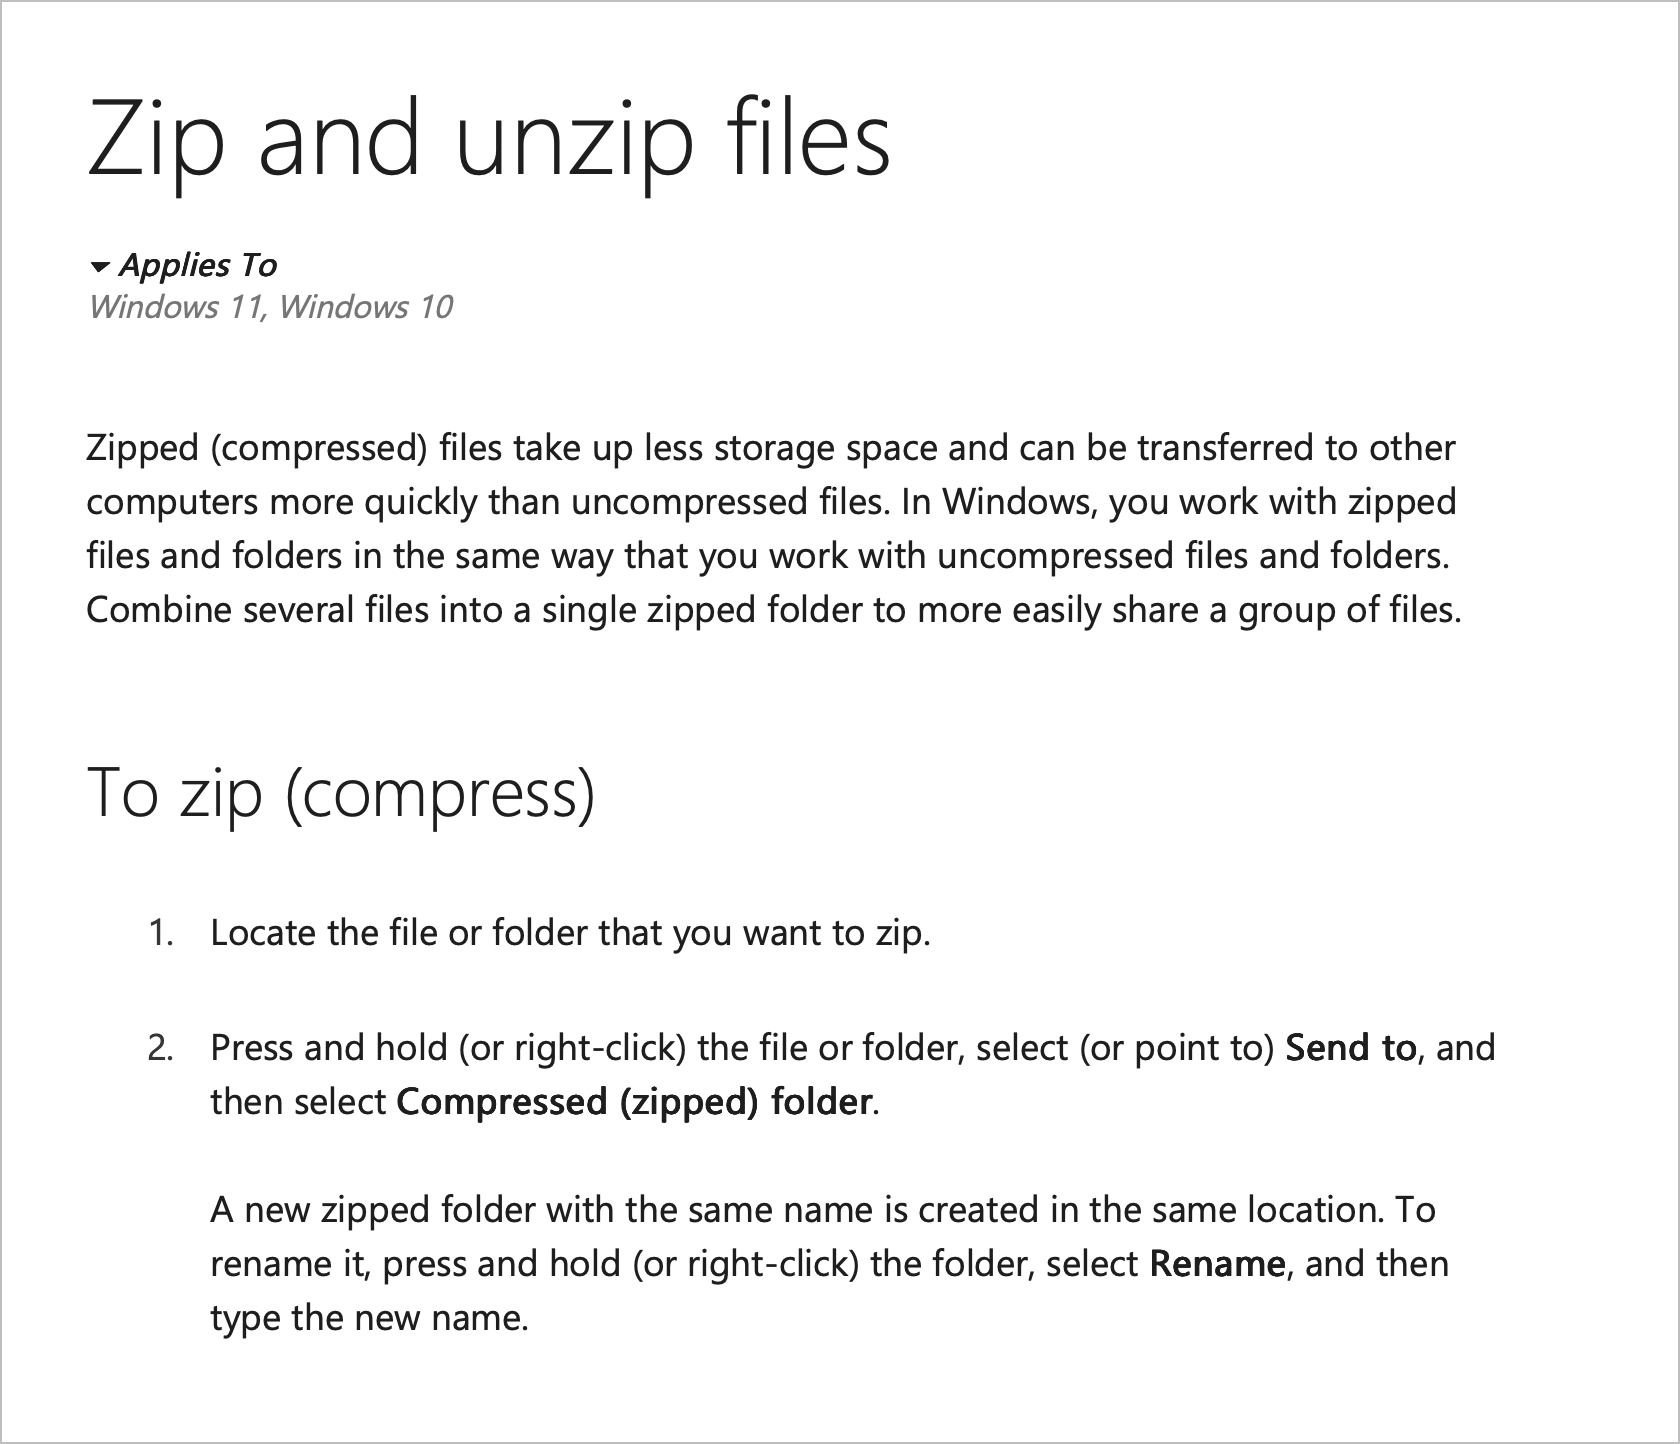Click bold Compressed (zipped) folder text
Screen dimensions: 1680x1444
click(x=635, y=1102)
